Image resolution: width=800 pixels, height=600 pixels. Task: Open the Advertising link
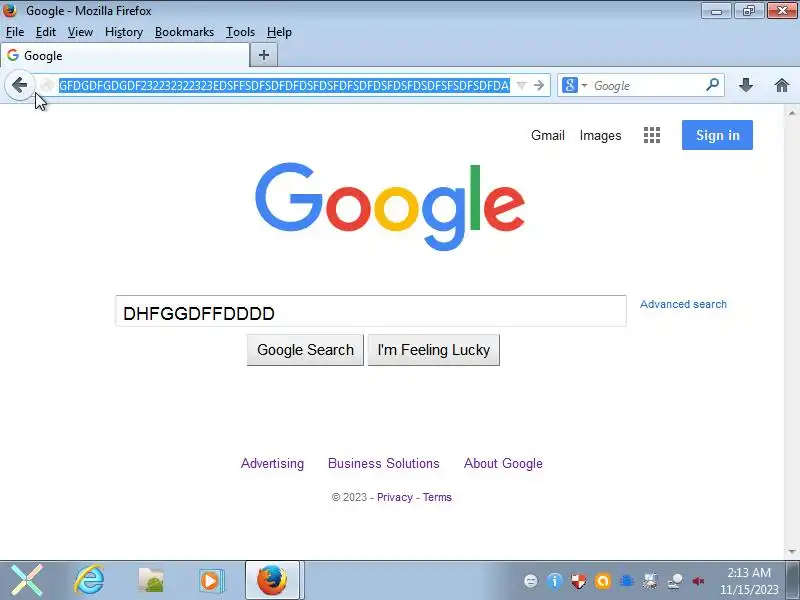click(272, 463)
